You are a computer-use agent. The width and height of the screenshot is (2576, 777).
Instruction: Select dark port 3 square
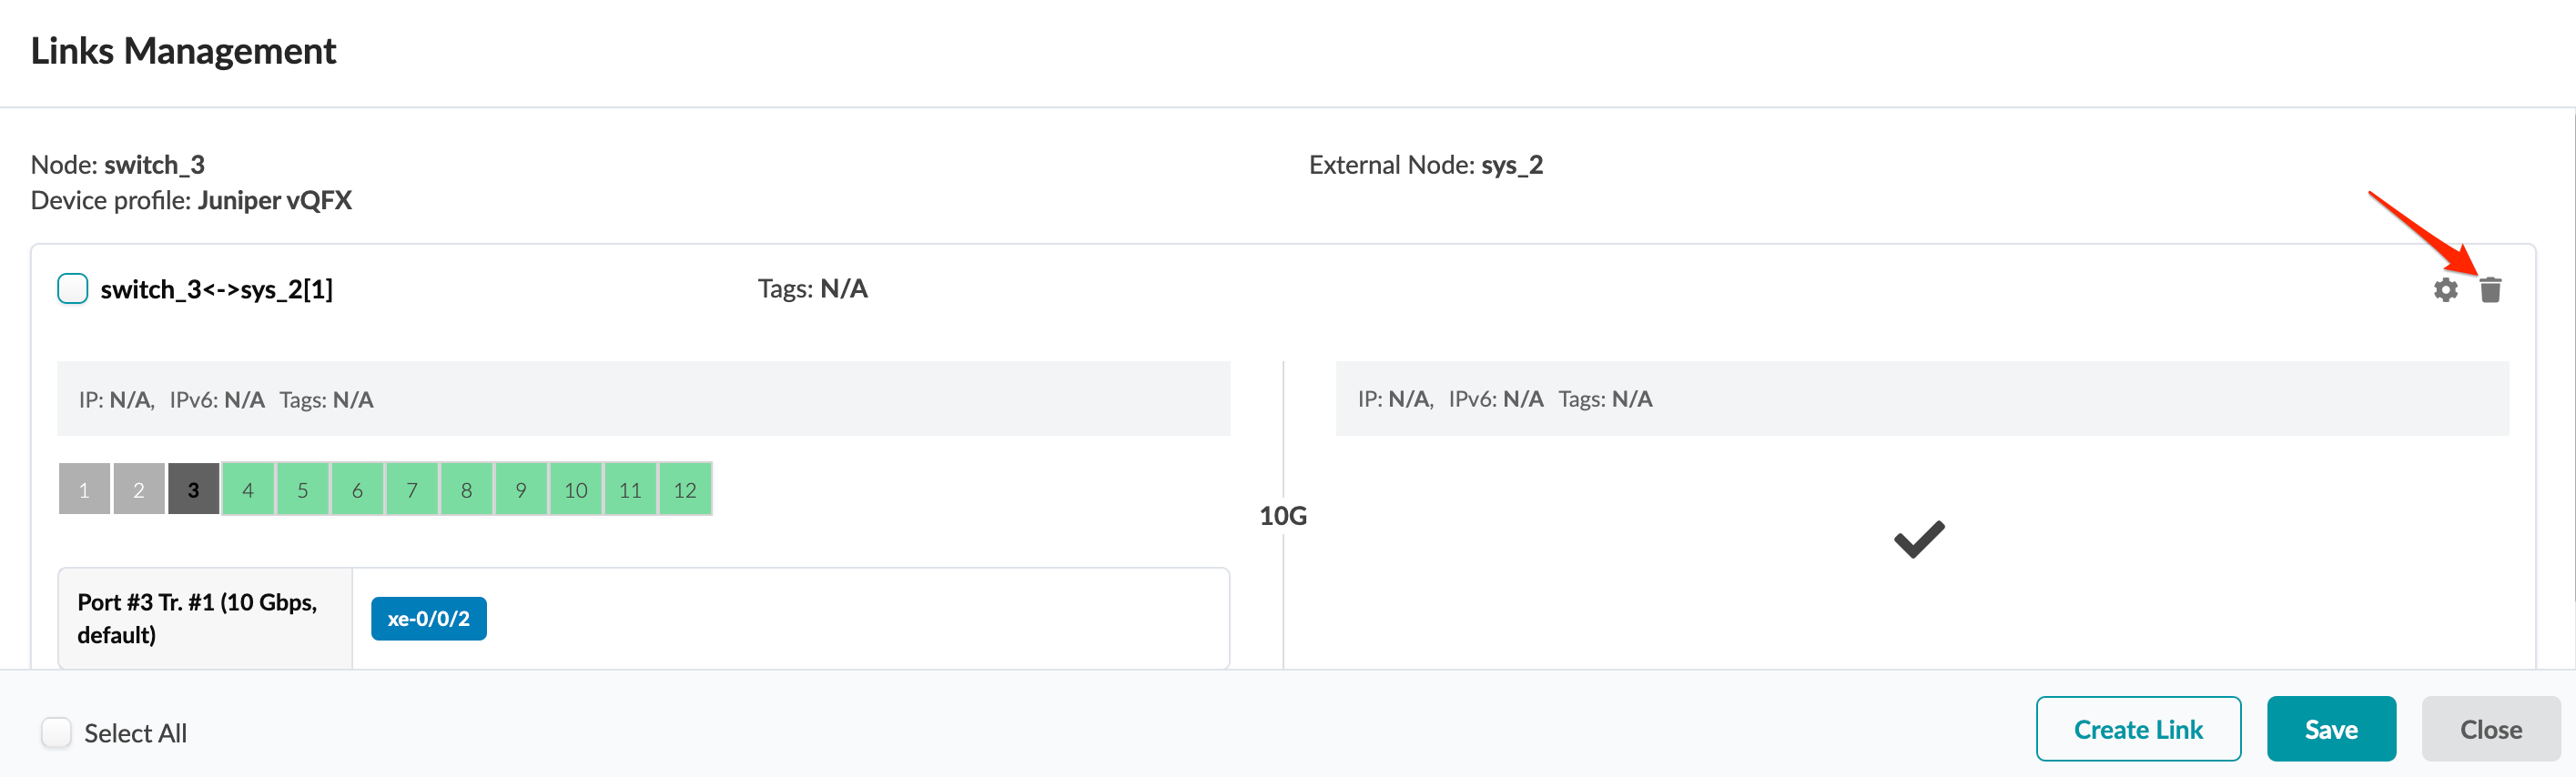click(x=193, y=489)
